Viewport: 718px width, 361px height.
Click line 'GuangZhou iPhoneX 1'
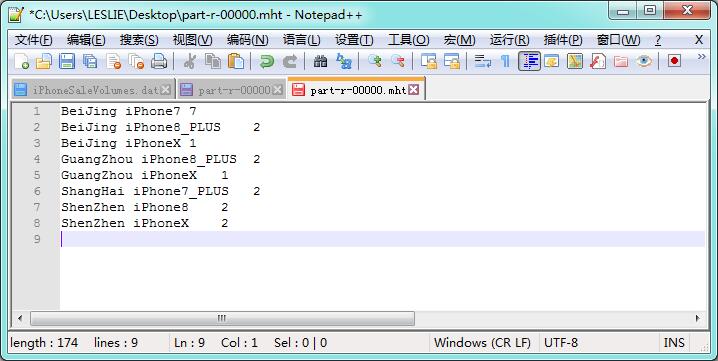[x=145, y=175]
